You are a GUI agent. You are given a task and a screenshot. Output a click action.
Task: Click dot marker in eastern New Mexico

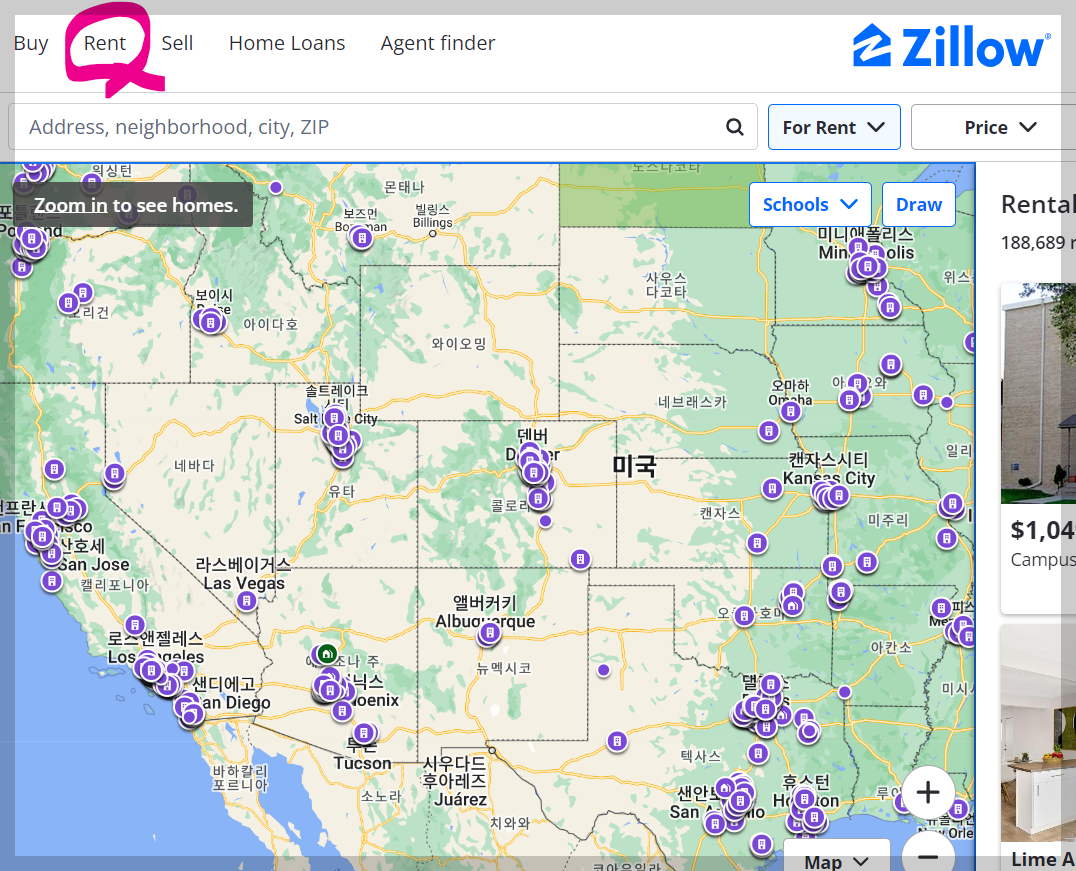click(x=603, y=670)
